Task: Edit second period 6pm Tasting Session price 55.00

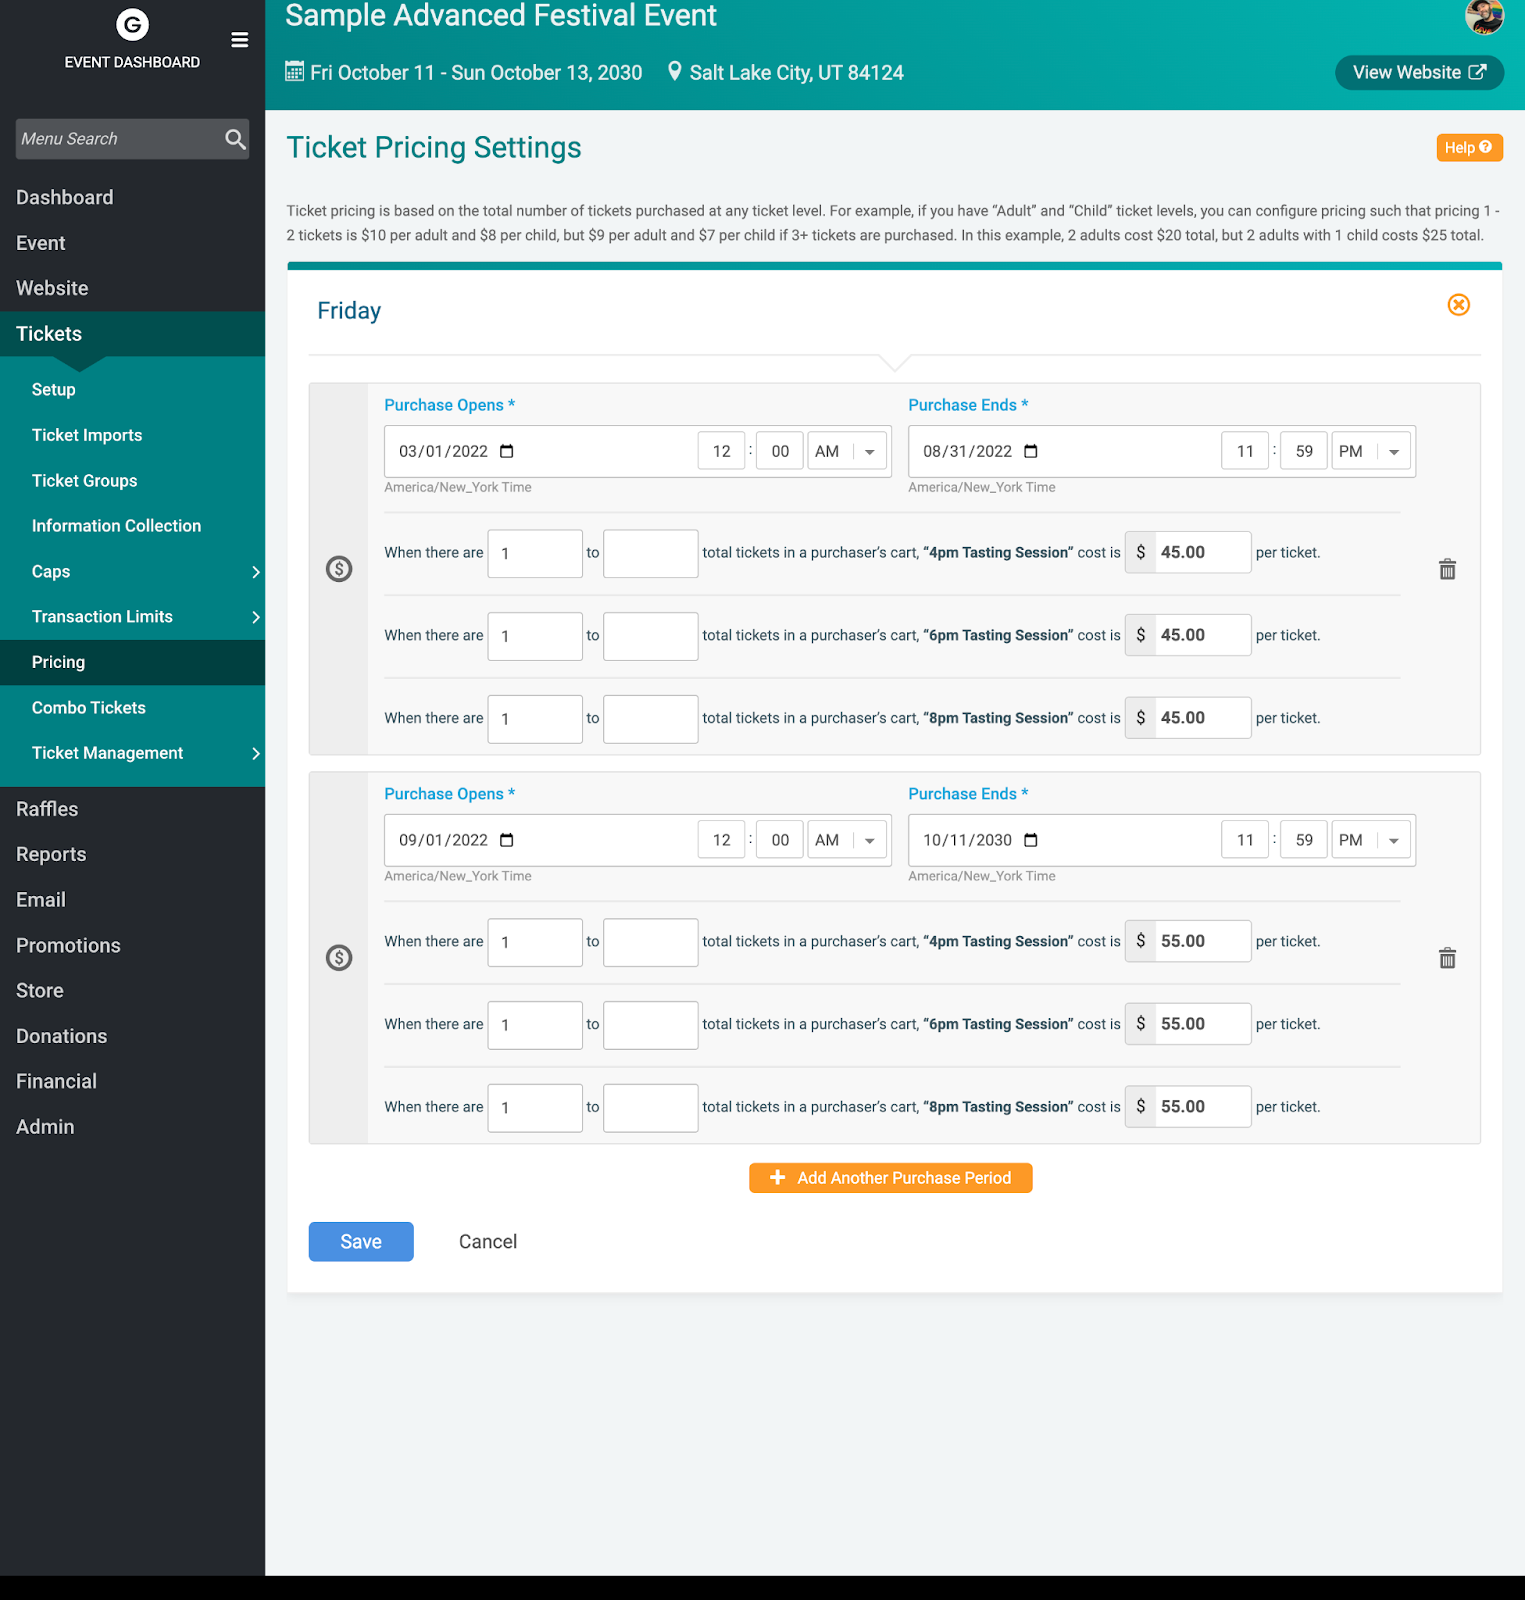Action: [x=1203, y=1024]
